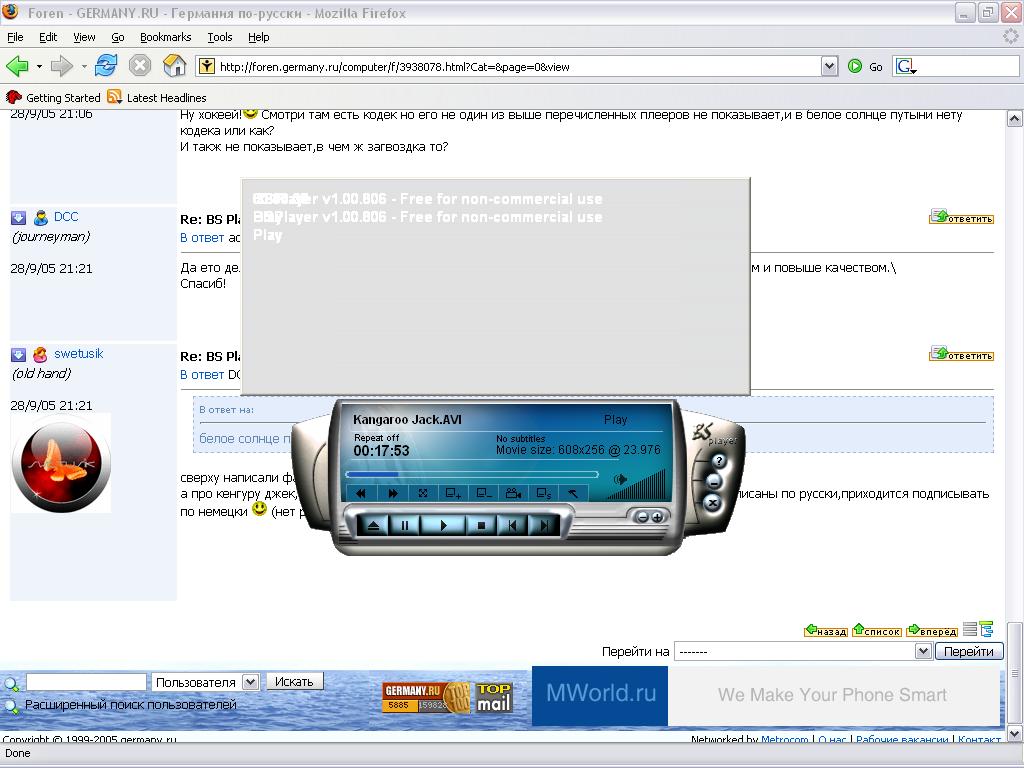
Task: Click the speaker mute icon in BS Player
Action: click(620, 479)
